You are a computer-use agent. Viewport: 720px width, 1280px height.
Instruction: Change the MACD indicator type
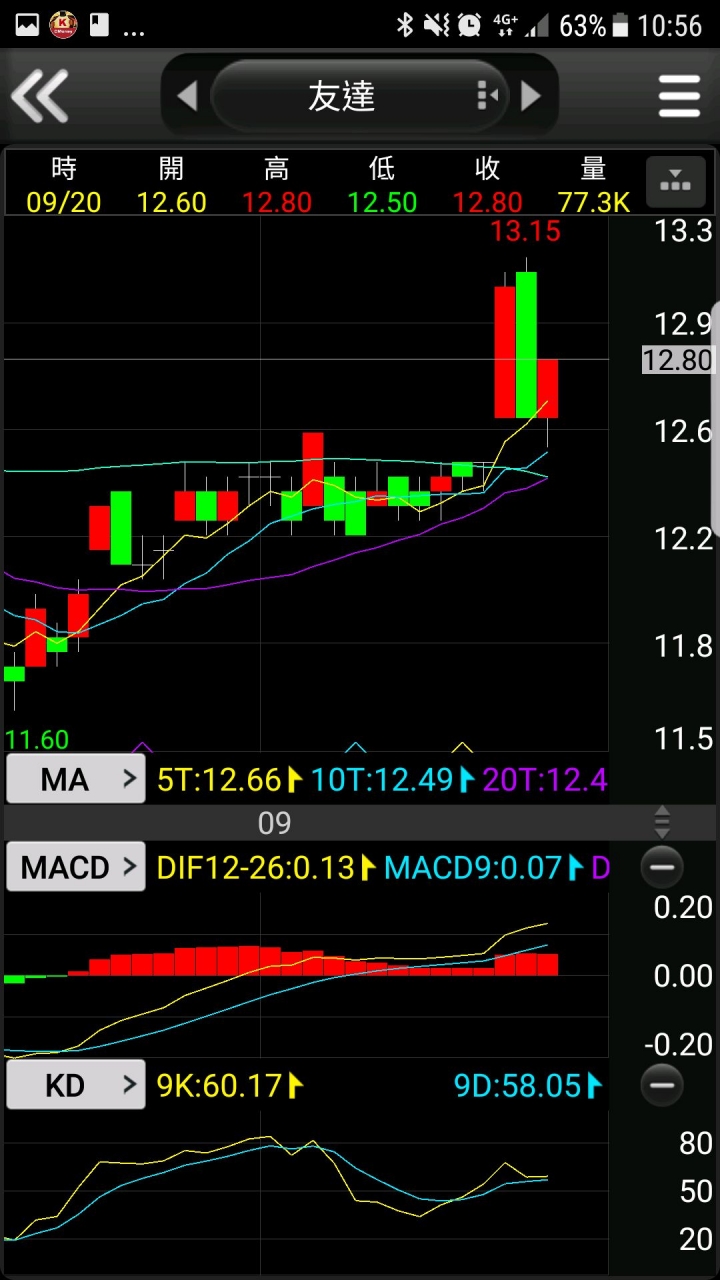[x=76, y=867]
